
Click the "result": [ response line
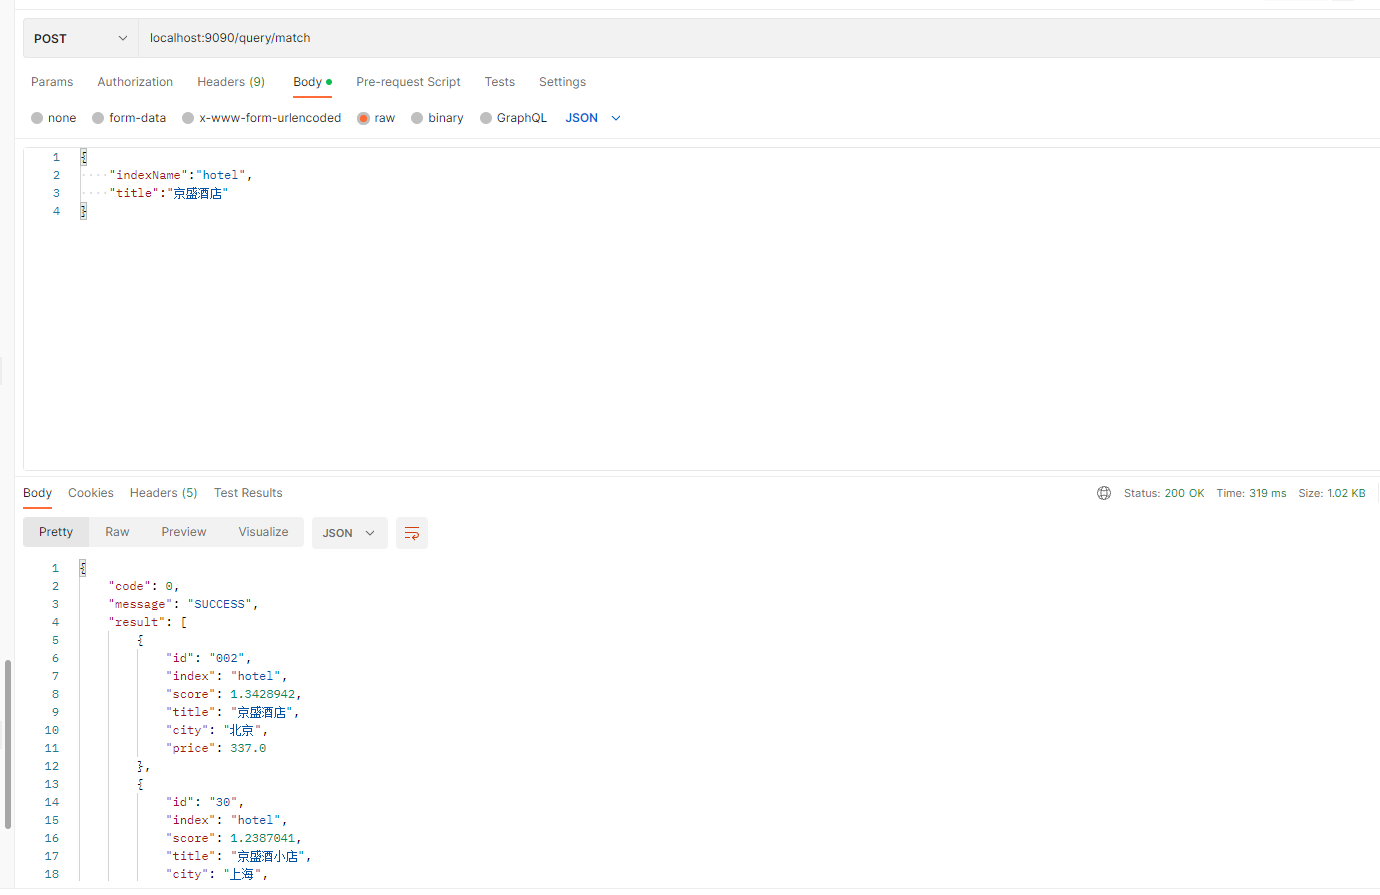tap(148, 622)
